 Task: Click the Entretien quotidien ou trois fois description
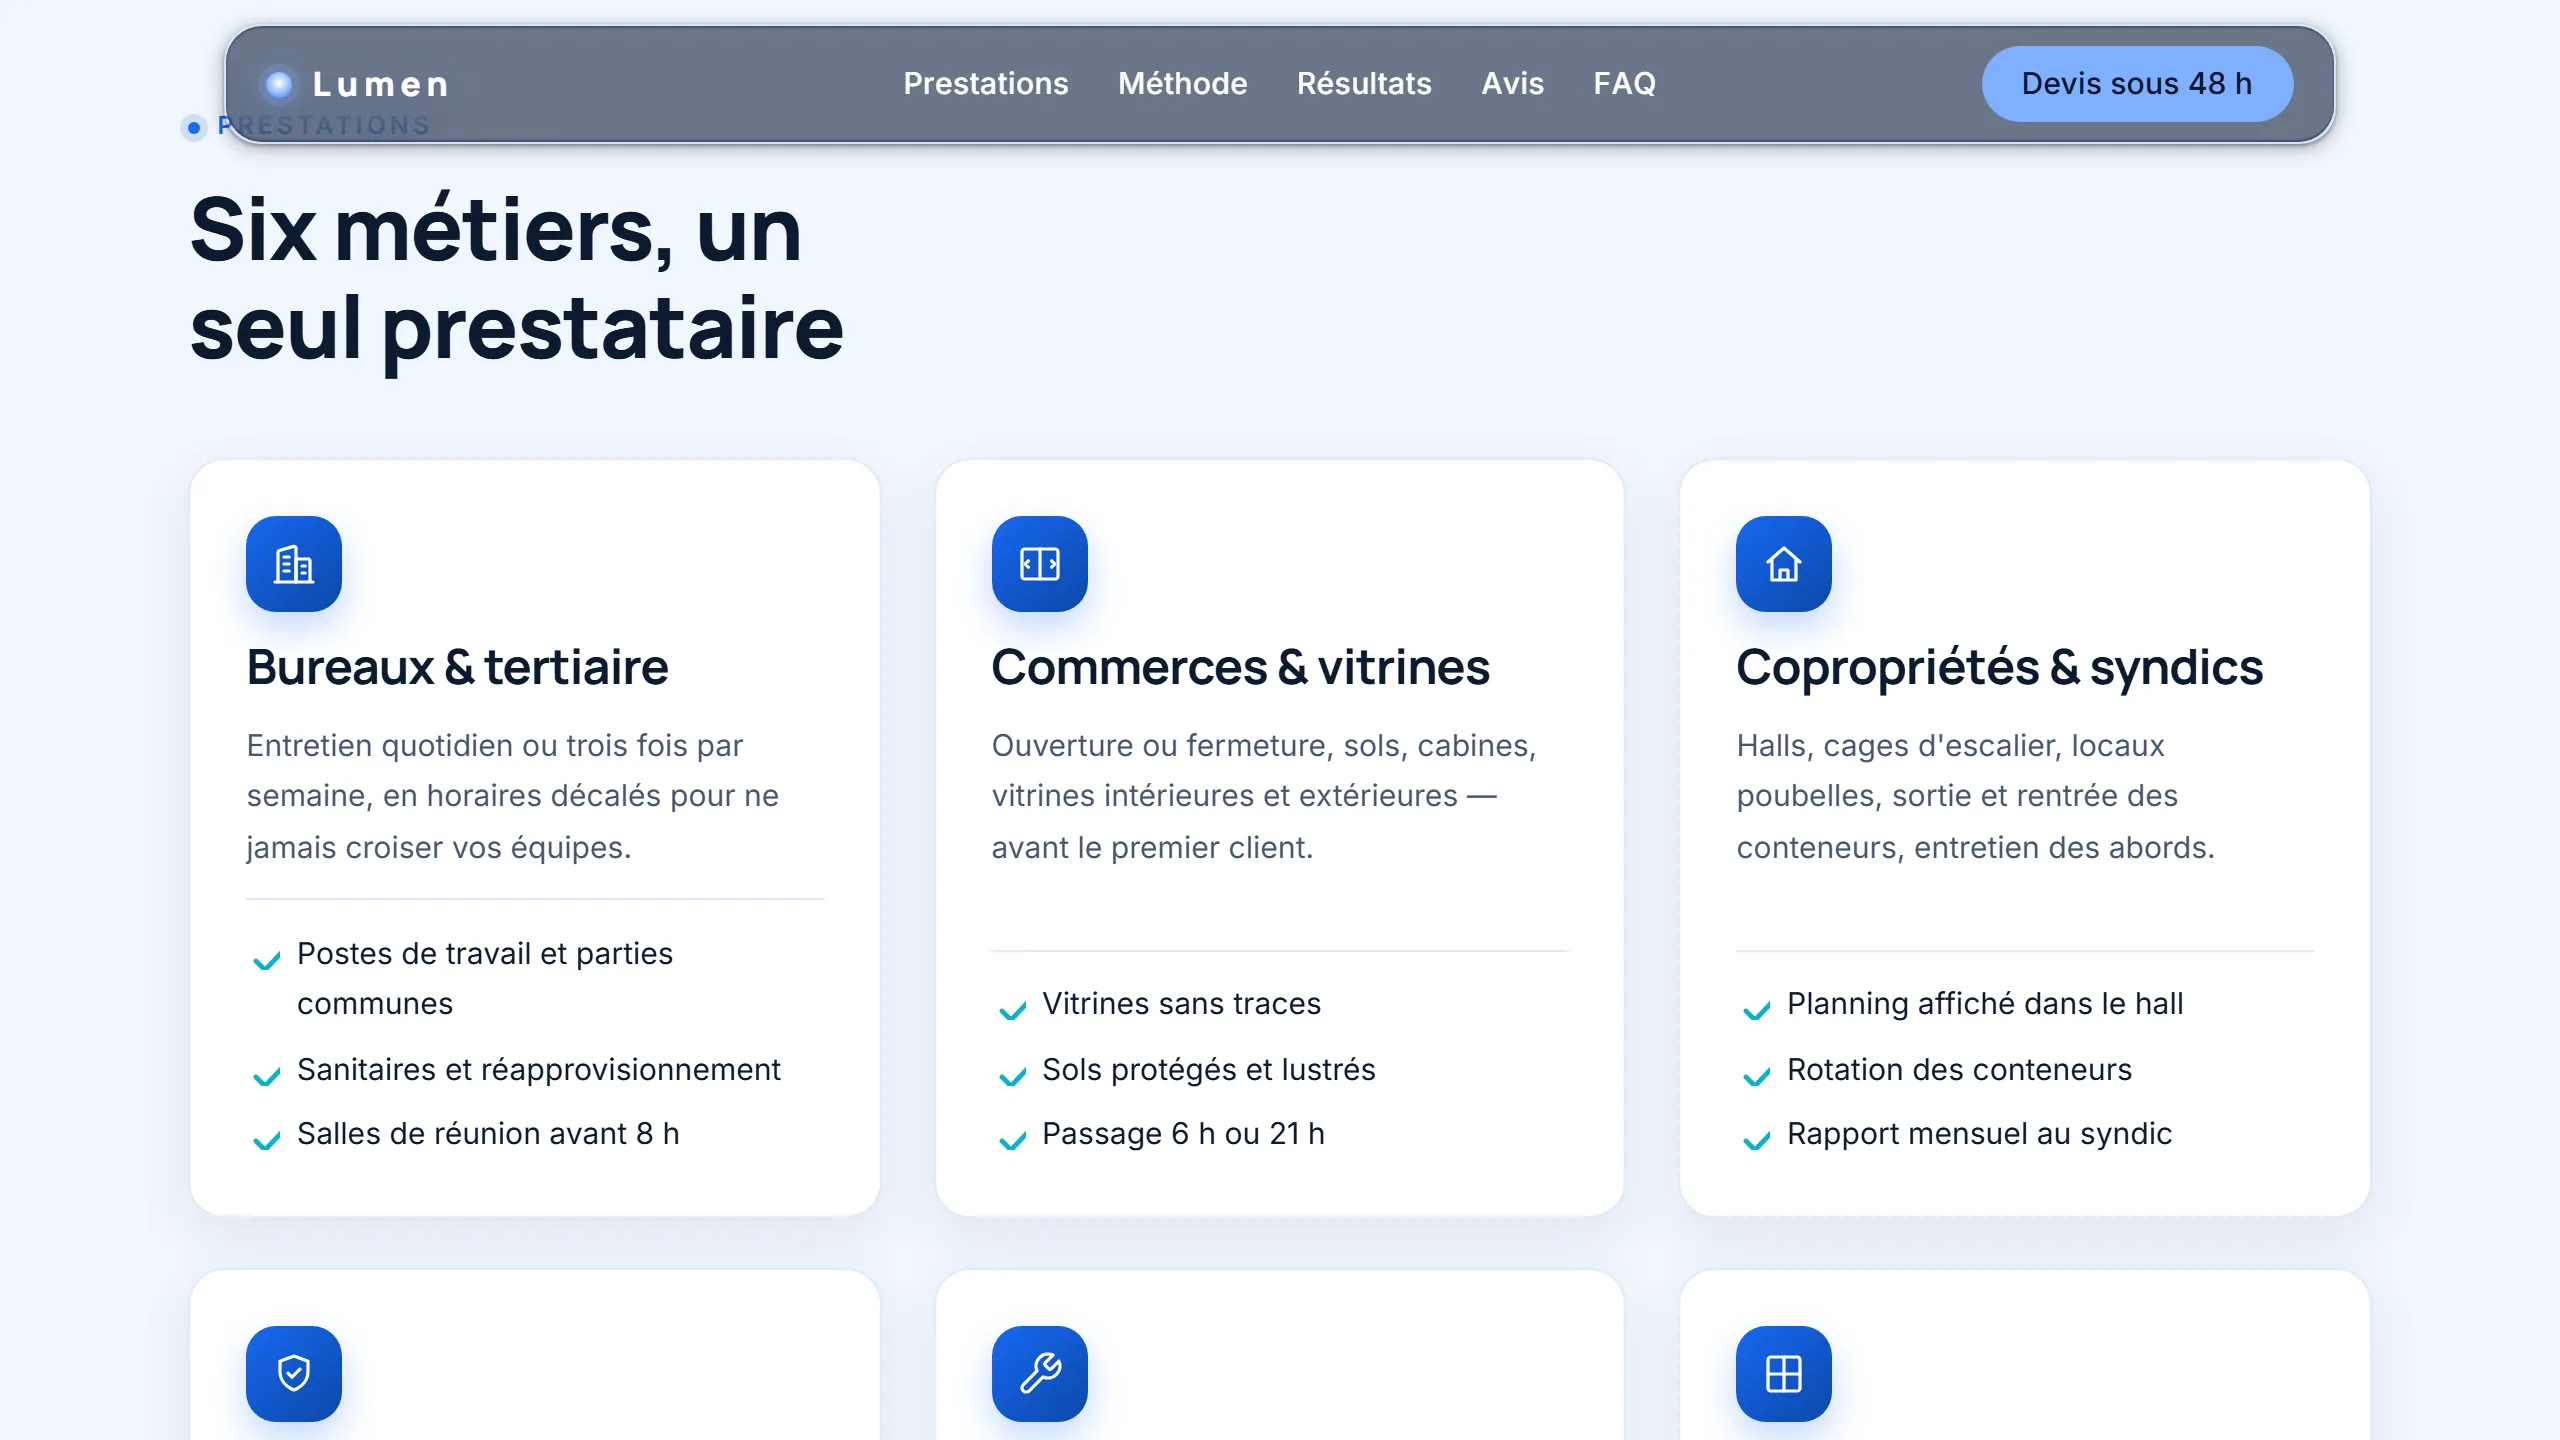(512, 796)
